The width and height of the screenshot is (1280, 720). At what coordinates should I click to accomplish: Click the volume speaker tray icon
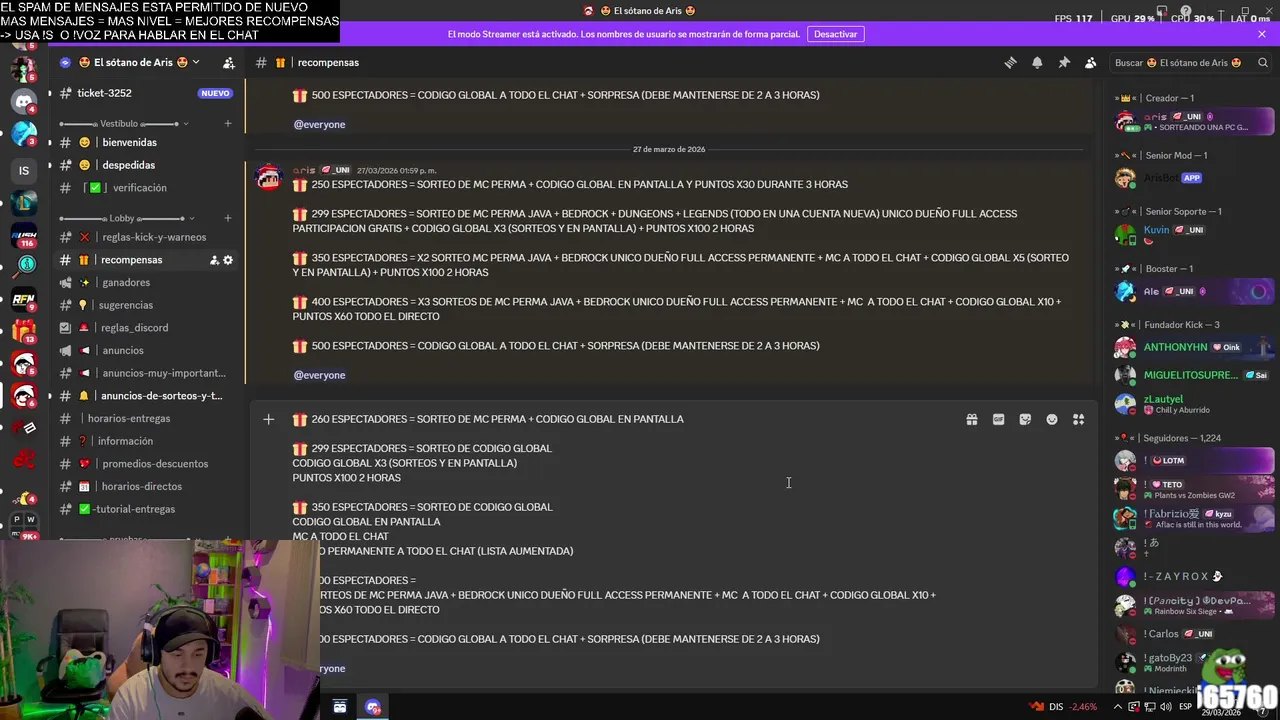pyautogui.click(x=1165, y=707)
